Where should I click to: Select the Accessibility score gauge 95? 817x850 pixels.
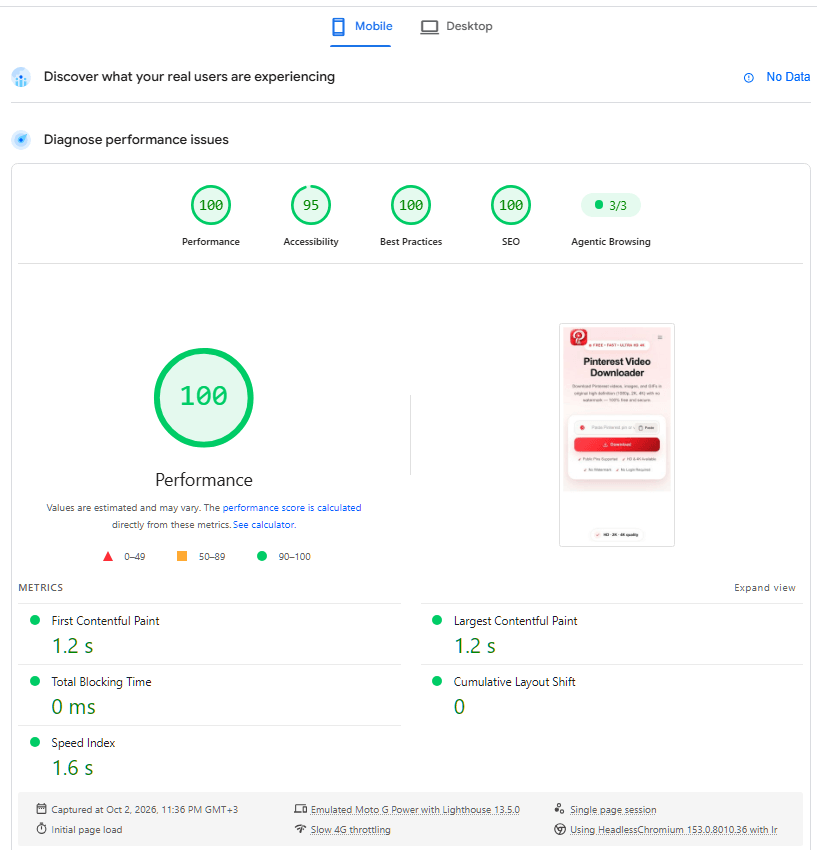(311, 205)
